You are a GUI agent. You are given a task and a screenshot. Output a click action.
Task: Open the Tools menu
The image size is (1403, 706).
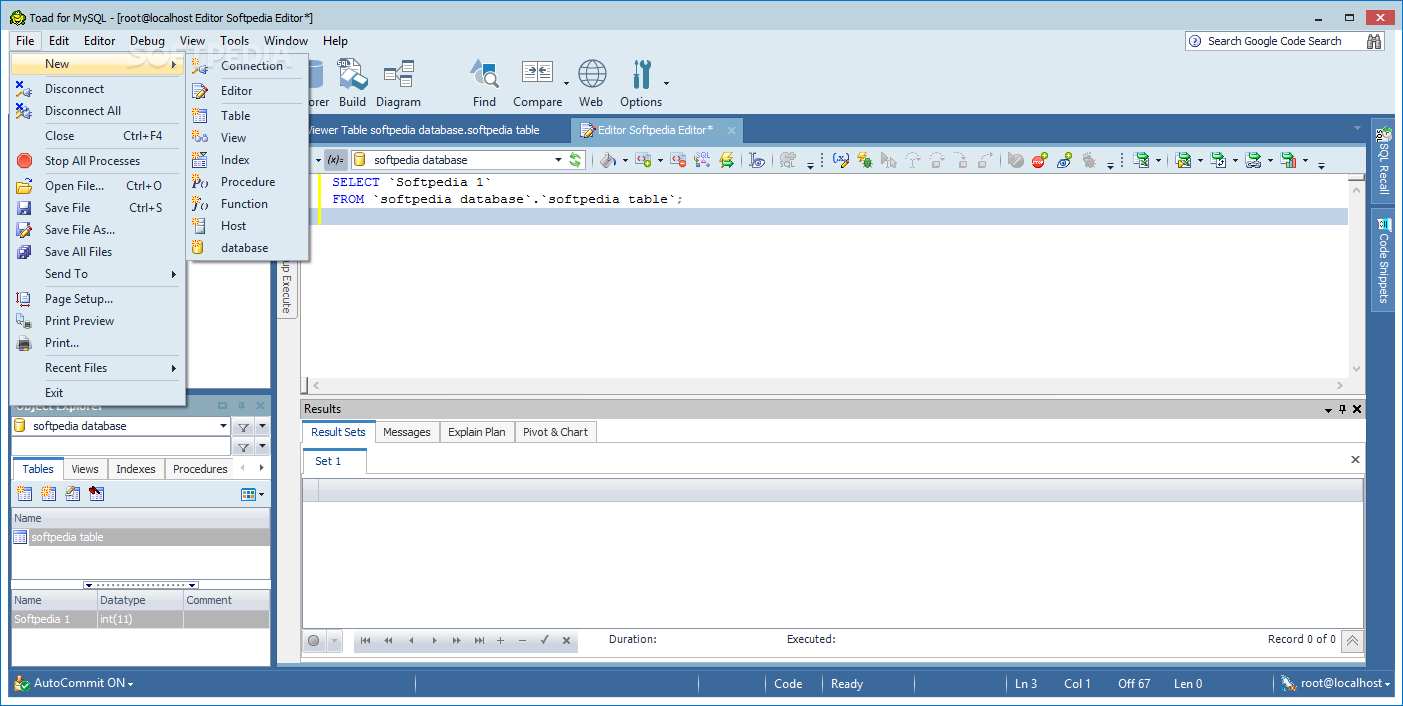[x=235, y=41]
